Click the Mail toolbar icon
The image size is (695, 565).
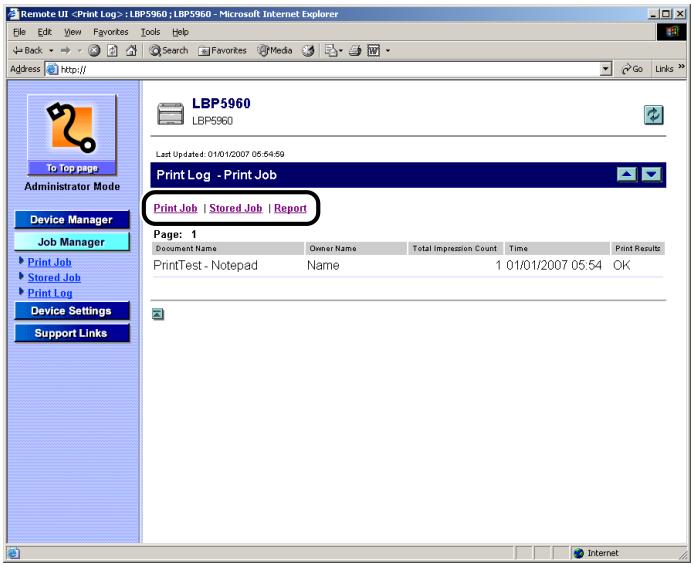331,51
